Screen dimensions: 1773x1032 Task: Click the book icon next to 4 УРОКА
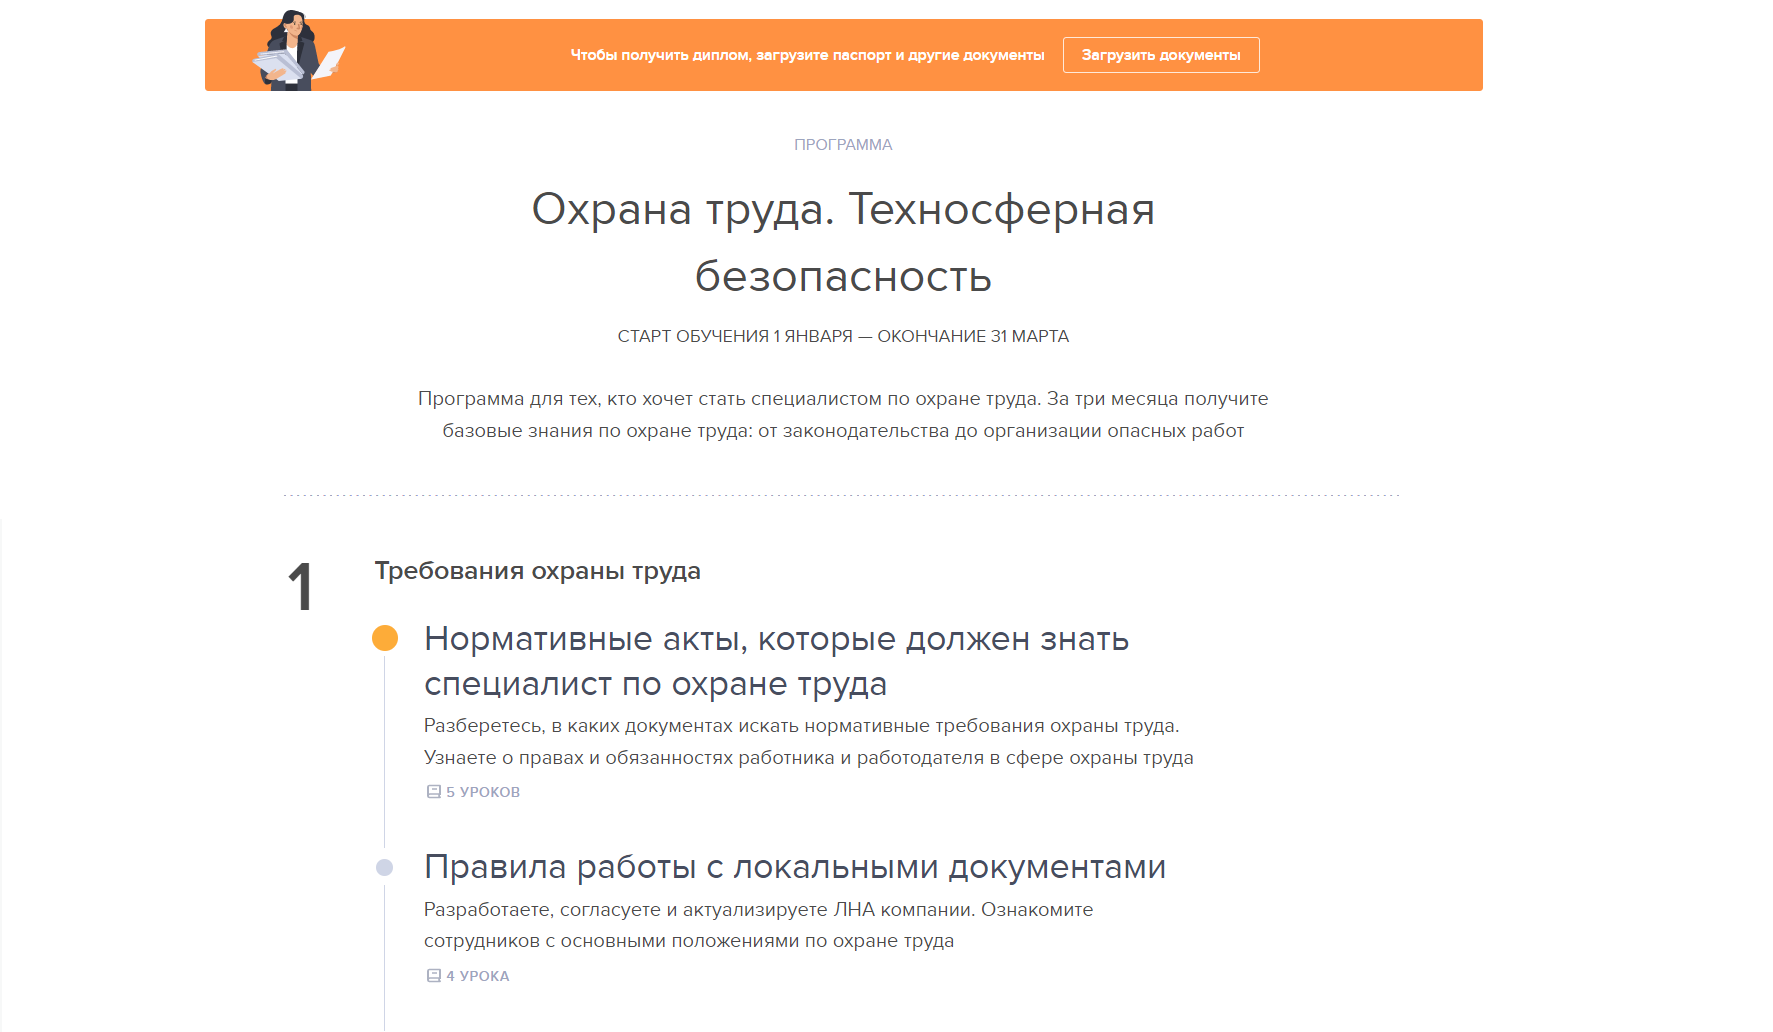click(434, 976)
